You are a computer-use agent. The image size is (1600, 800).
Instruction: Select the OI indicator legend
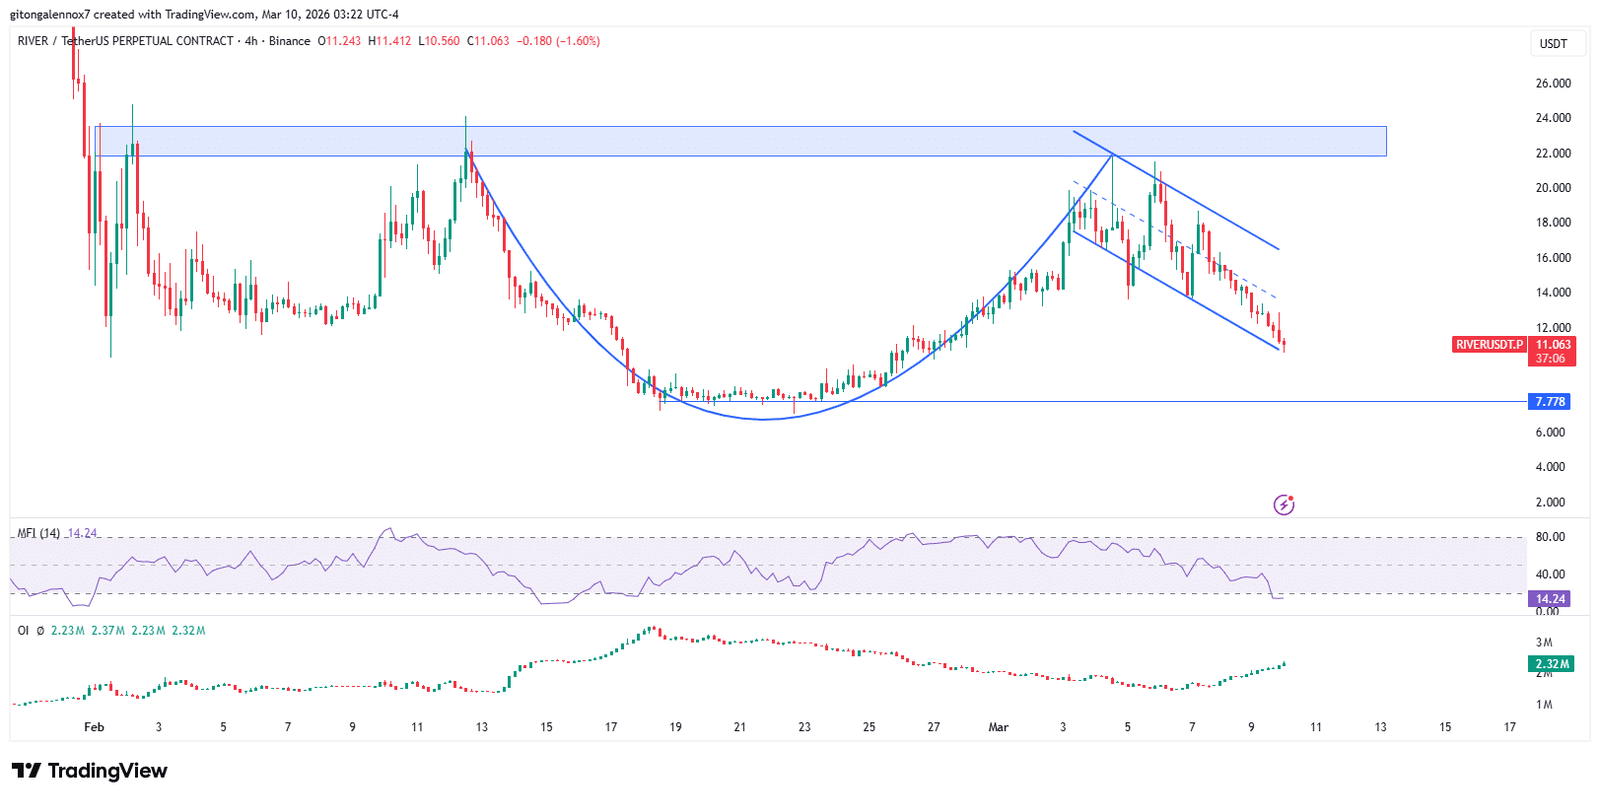[23, 631]
